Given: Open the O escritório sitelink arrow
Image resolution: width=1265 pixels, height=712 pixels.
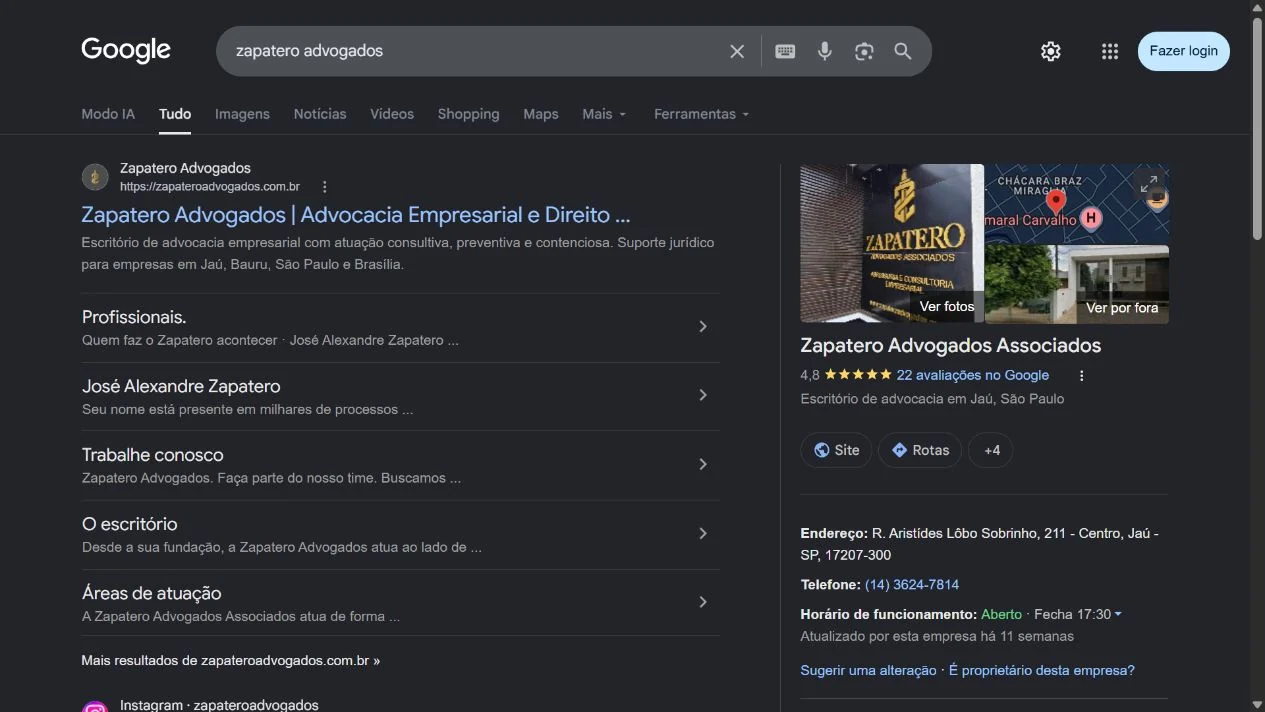Looking at the screenshot, I should [703, 533].
